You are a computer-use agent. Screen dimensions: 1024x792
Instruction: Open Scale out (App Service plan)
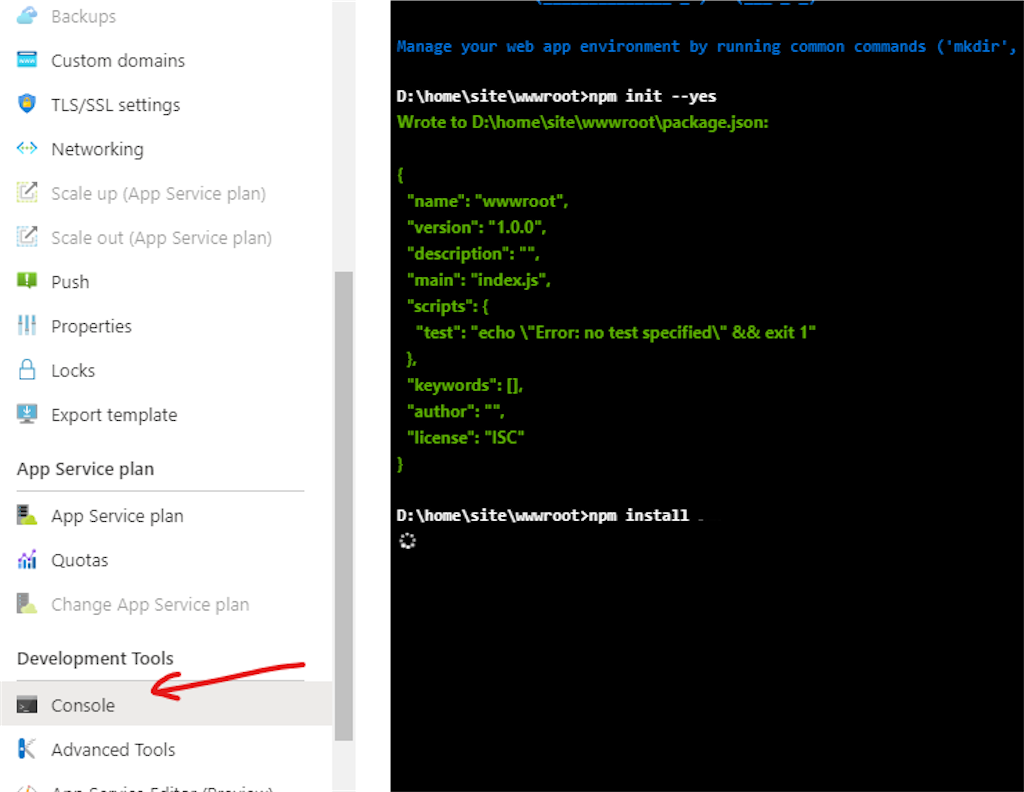point(161,238)
